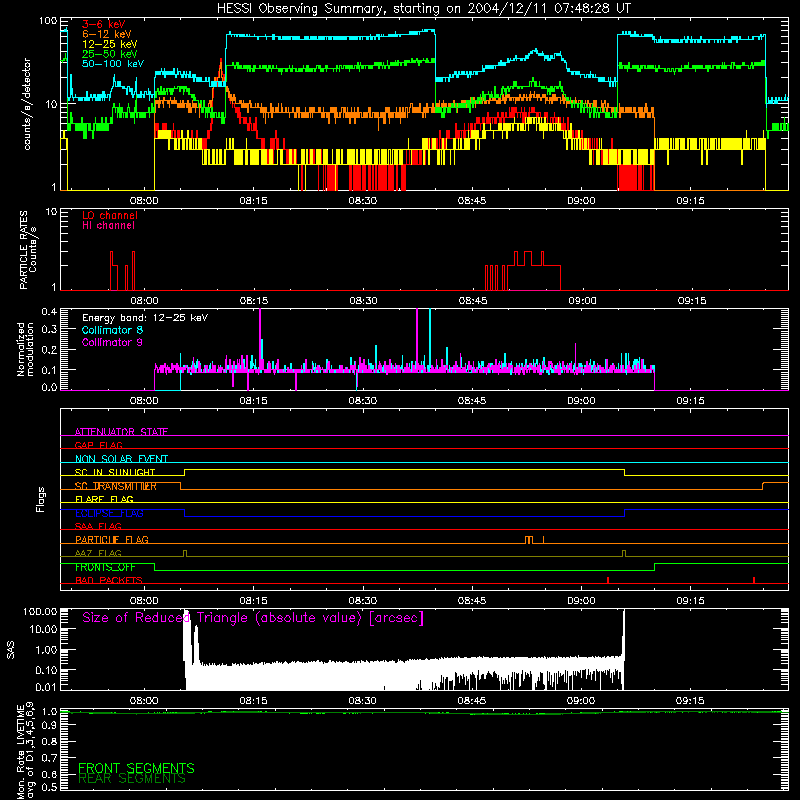800x800 pixels.
Task: Select the 3-6 keV legend label
Action: coord(104,24)
